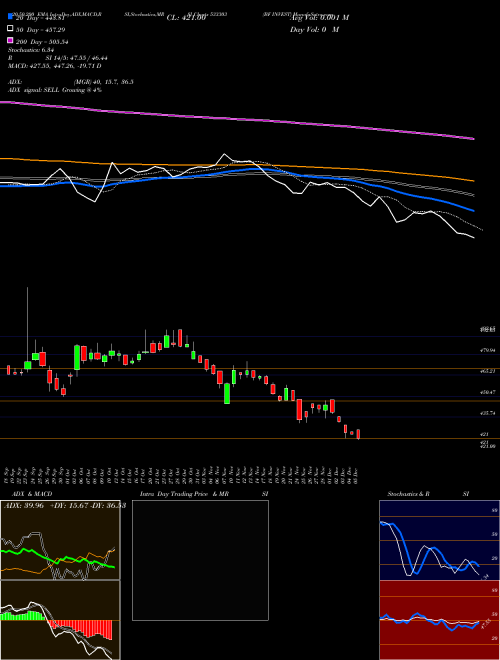Click the MACD: 427.55, 447.26, -19.71 line

point(55,66)
